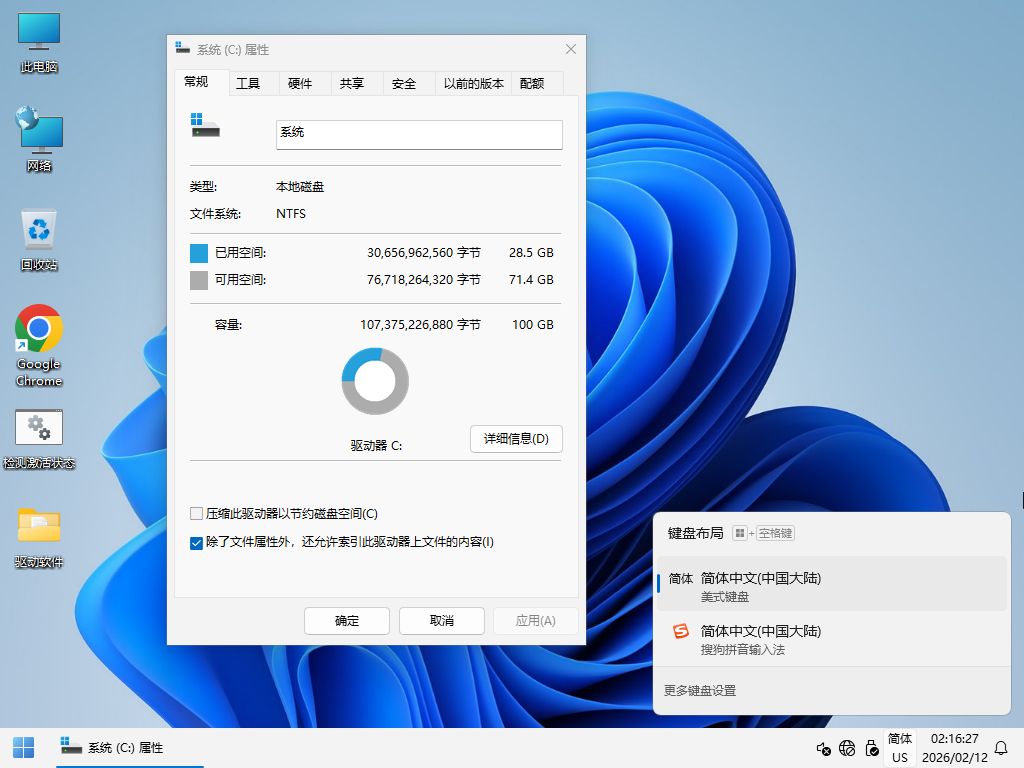
Task: Switch to the 工具 tab
Action: 248,84
